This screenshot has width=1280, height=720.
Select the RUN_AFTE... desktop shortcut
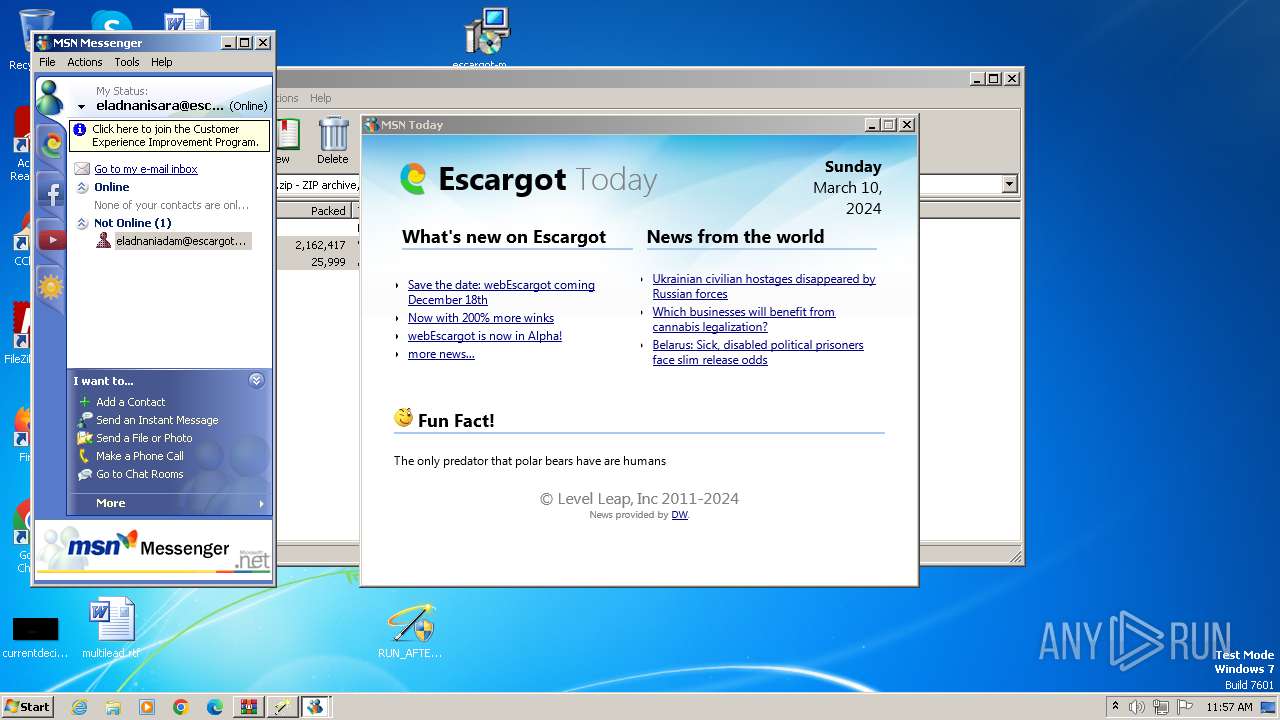410,630
